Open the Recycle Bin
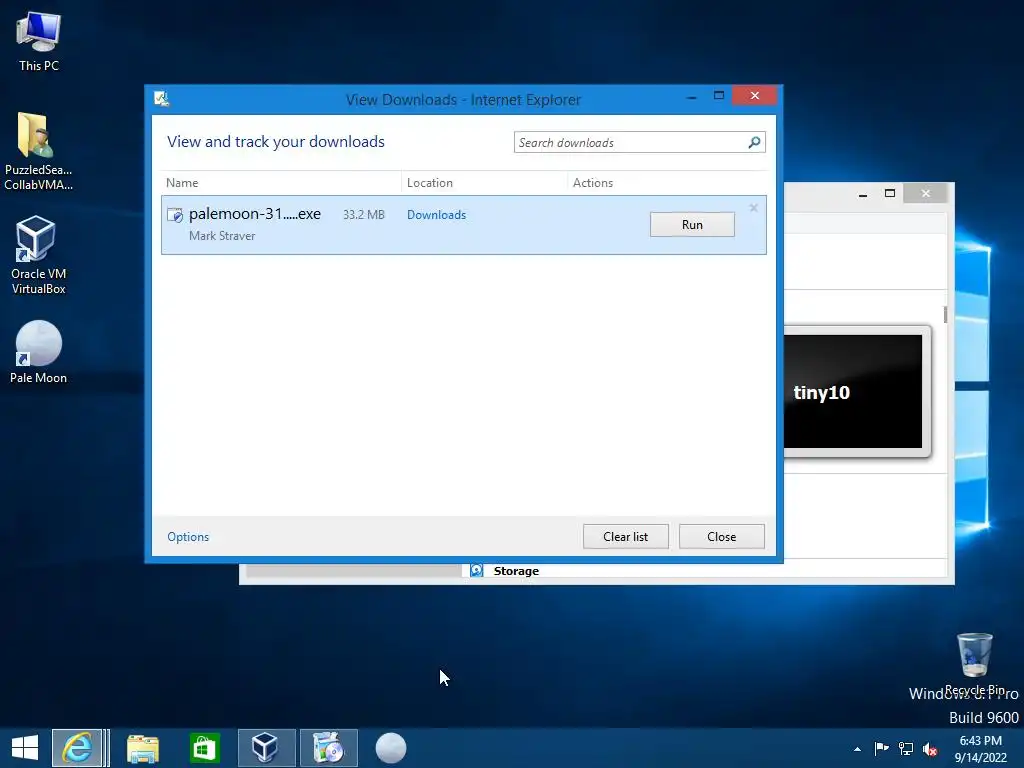 974,663
